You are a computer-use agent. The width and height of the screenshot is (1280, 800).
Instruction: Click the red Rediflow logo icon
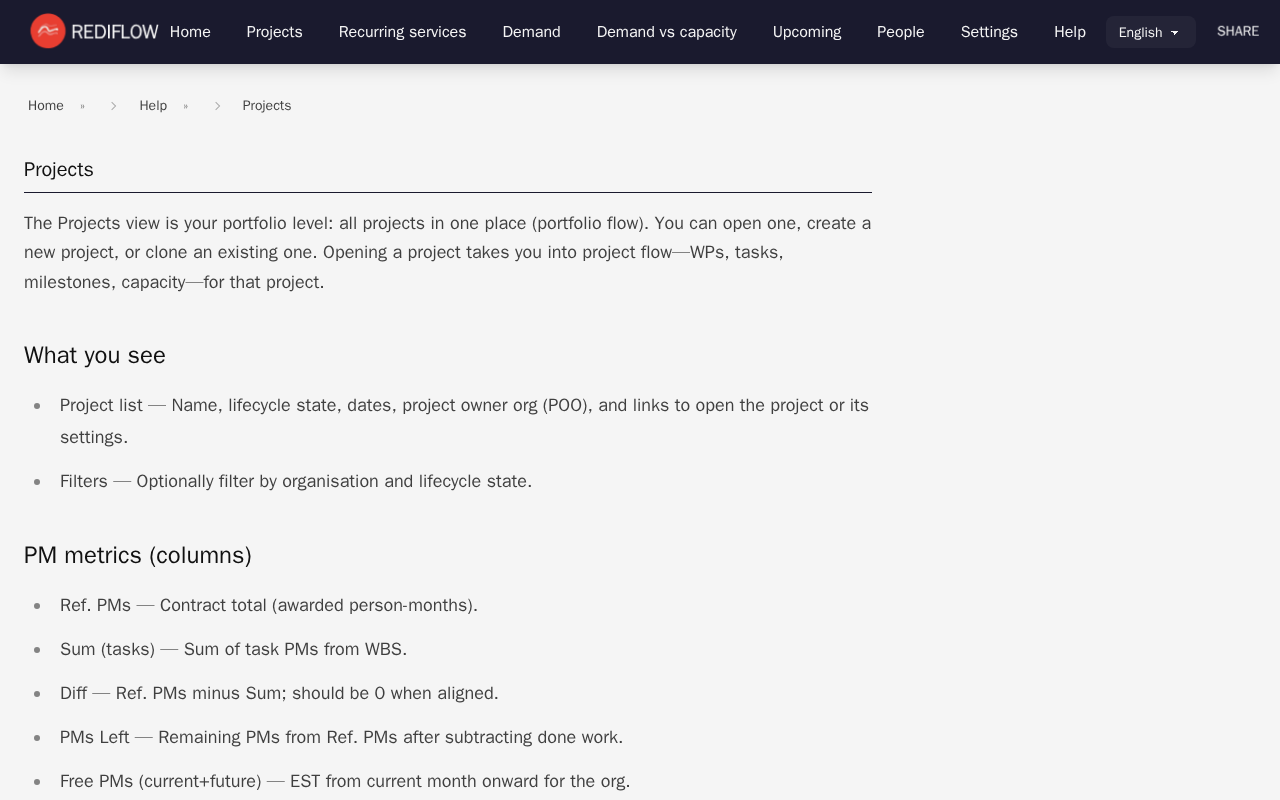point(47,31)
